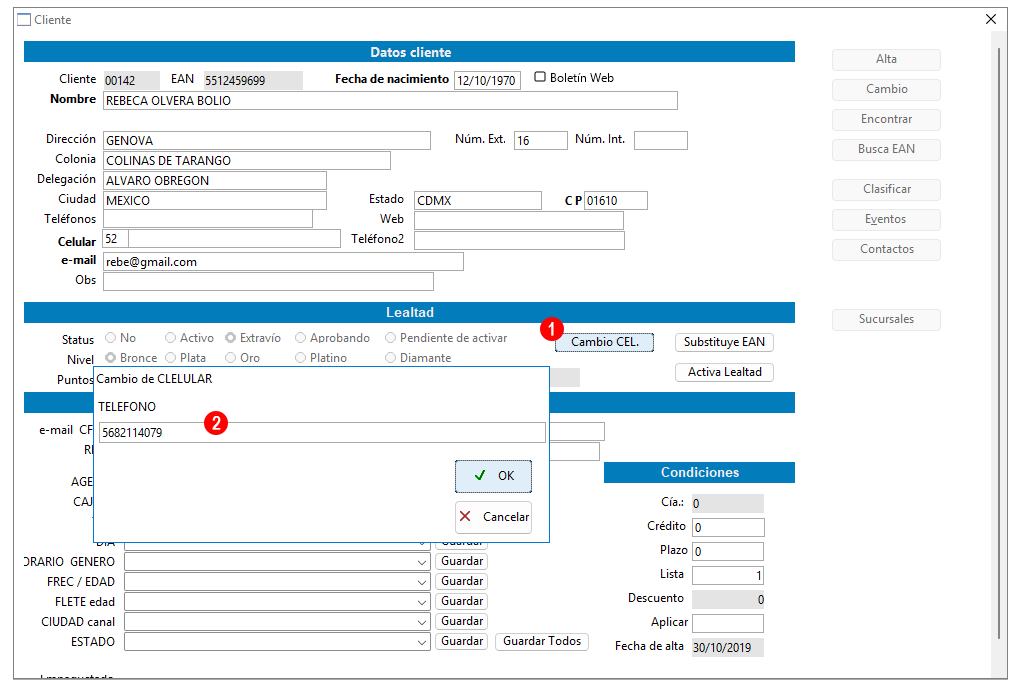Click the C P field with 01610
This screenshot has height=698, width=1023.
(616, 200)
